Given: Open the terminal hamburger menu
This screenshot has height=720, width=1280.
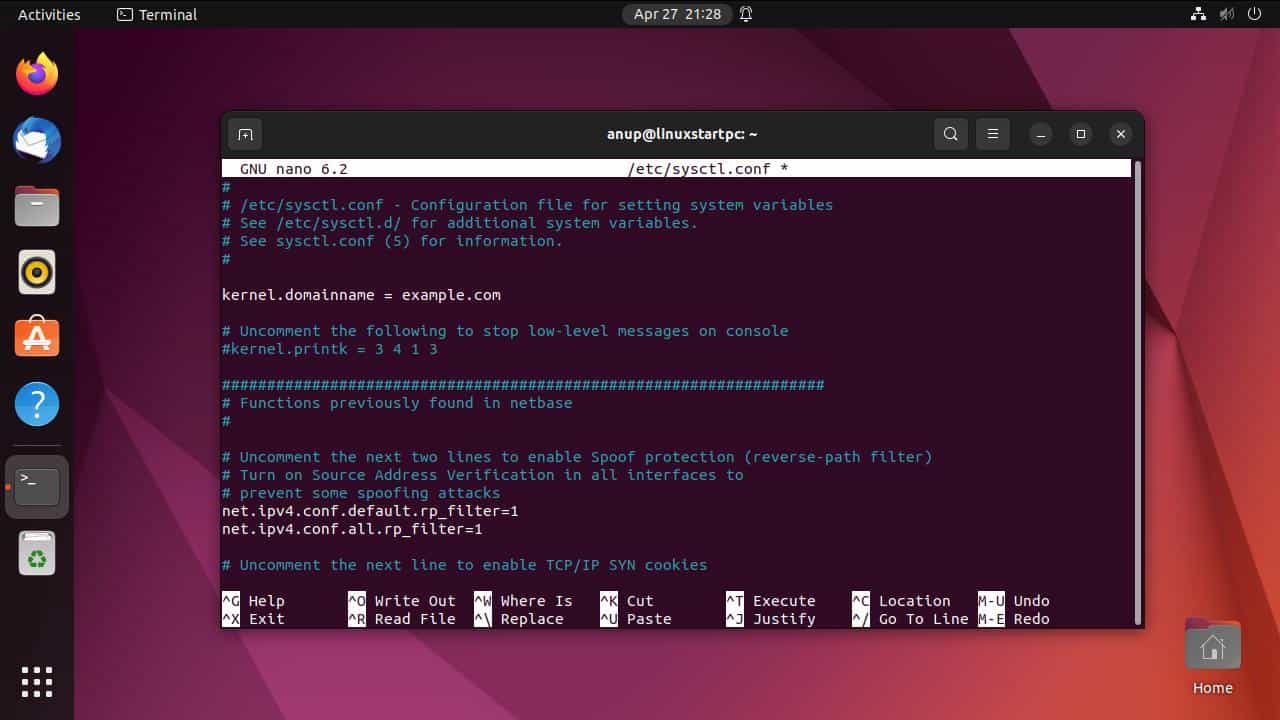Looking at the screenshot, I should [992, 133].
